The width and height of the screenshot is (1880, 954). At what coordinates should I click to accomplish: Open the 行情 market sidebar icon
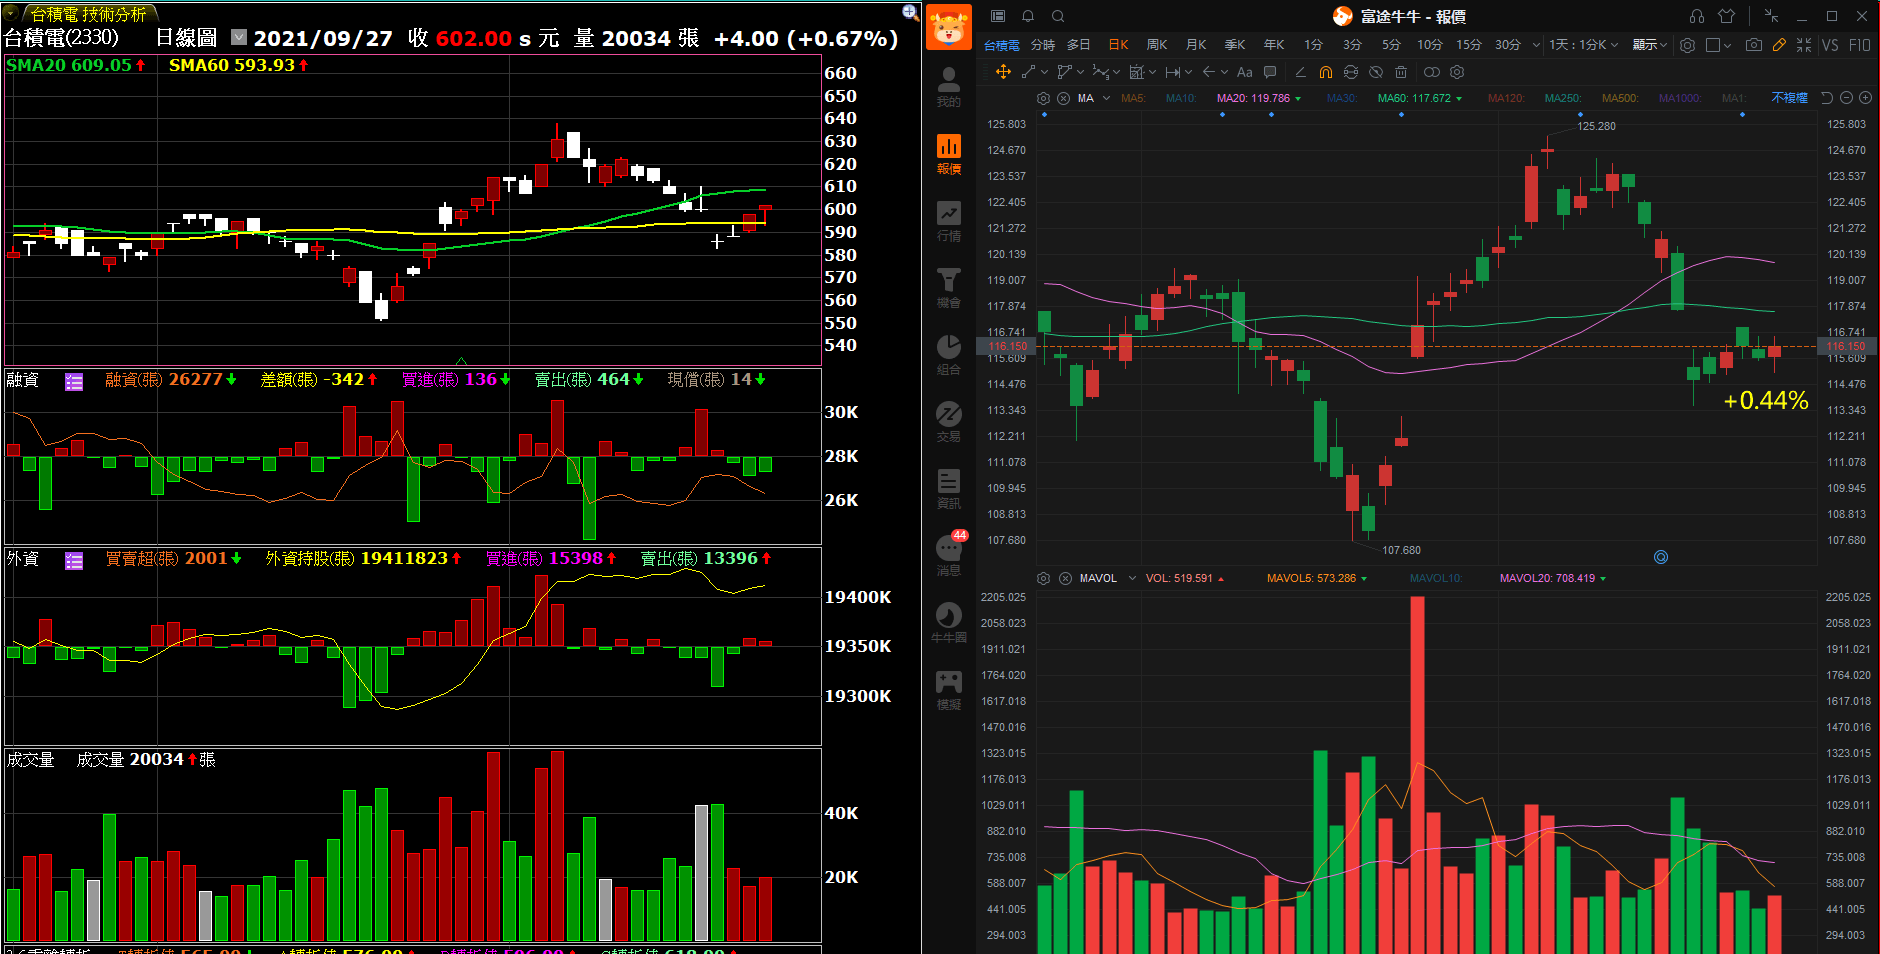click(949, 221)
